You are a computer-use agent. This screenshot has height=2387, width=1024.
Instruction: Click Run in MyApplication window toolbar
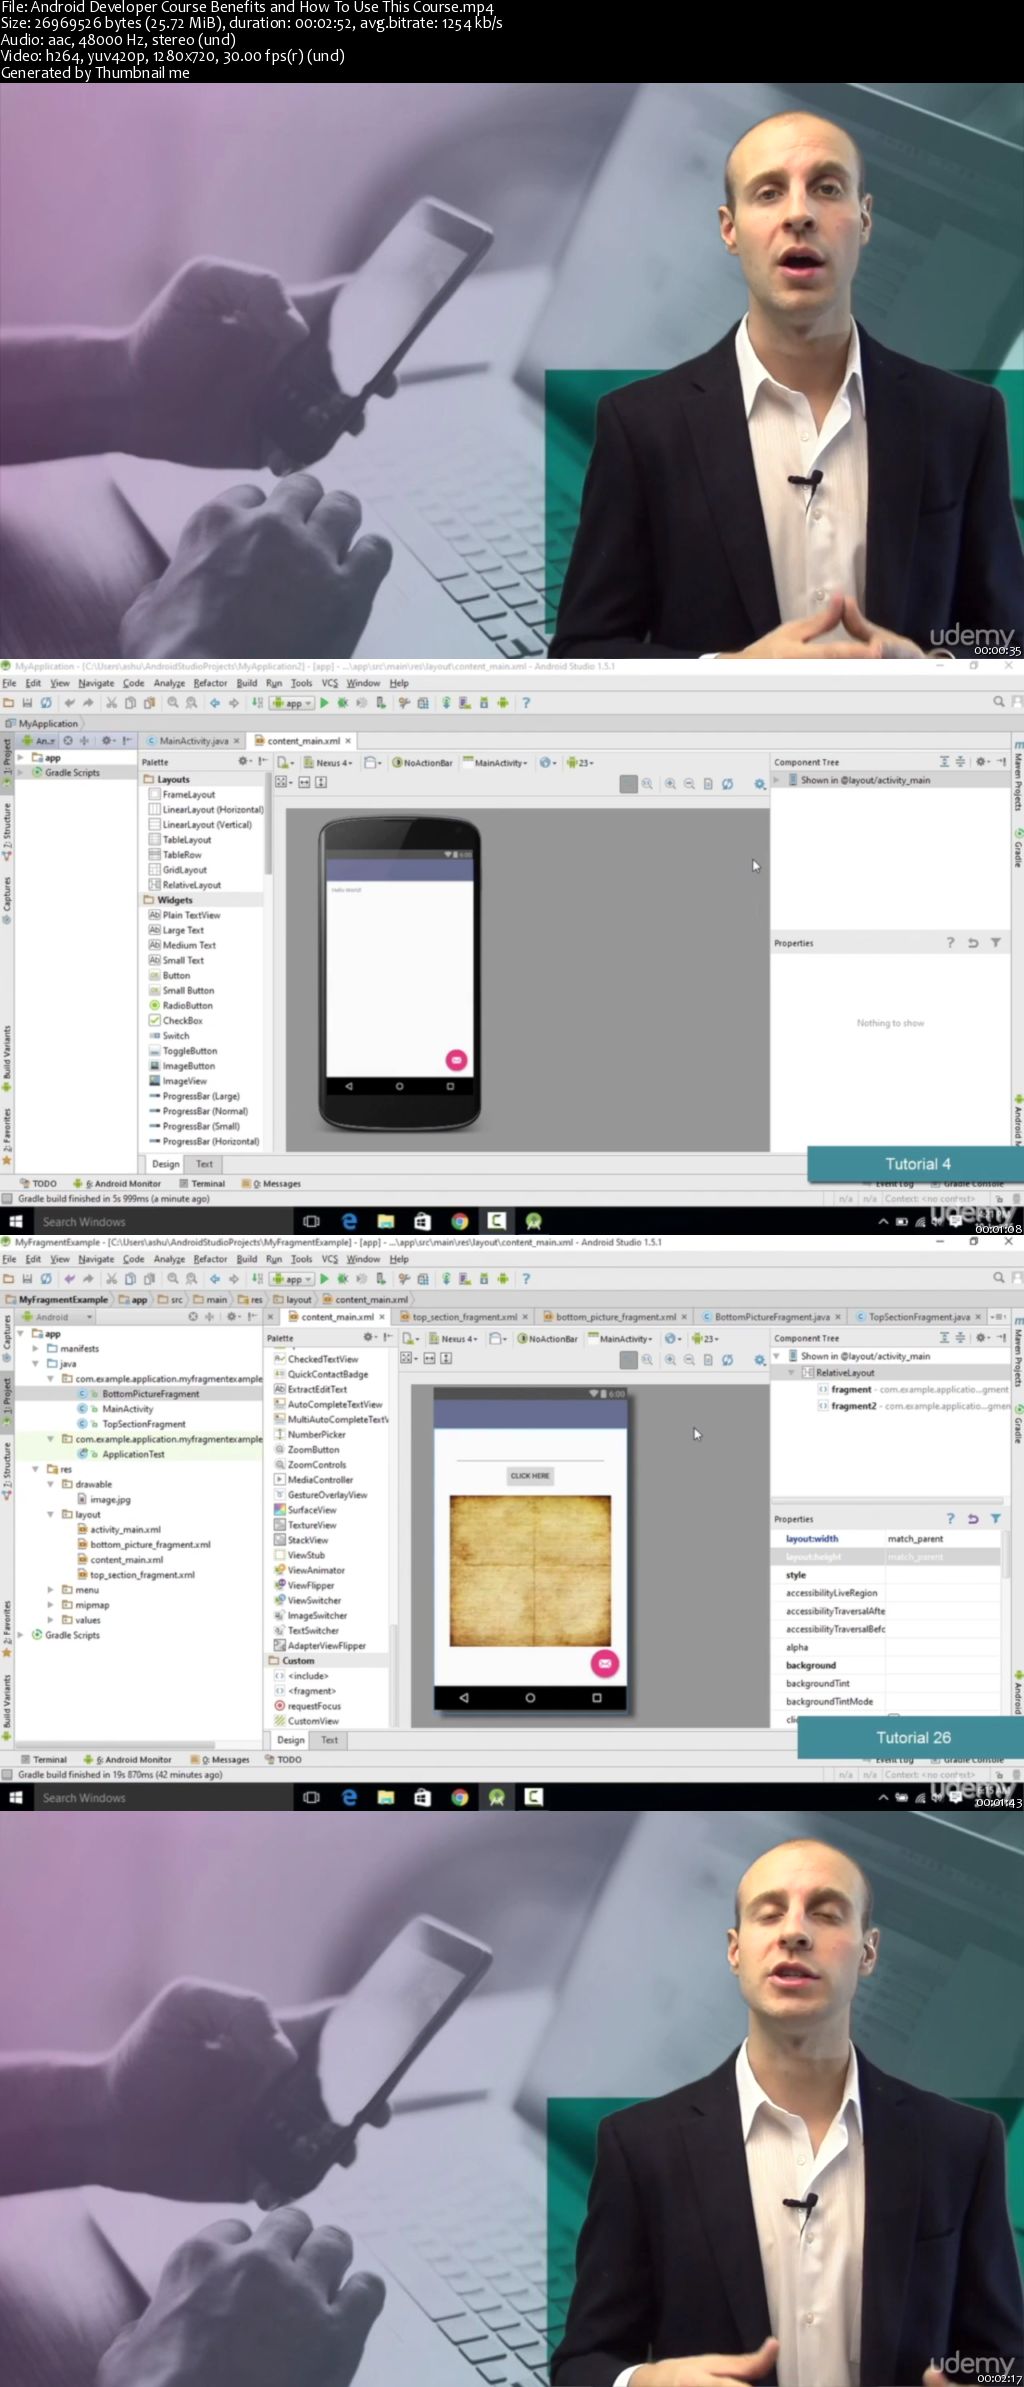pyautogui.click(x=324, y=703)
